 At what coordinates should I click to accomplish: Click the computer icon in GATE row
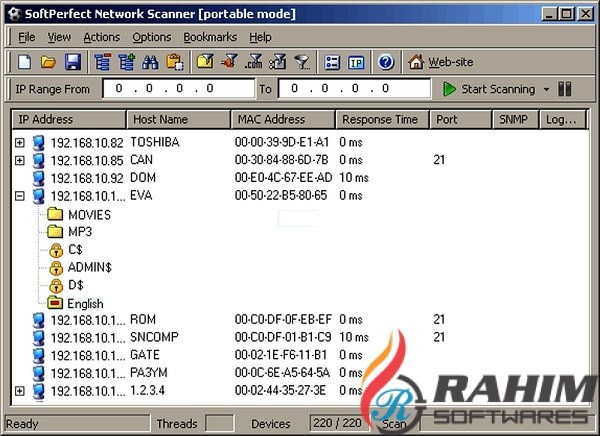click(x=39, y=356)
